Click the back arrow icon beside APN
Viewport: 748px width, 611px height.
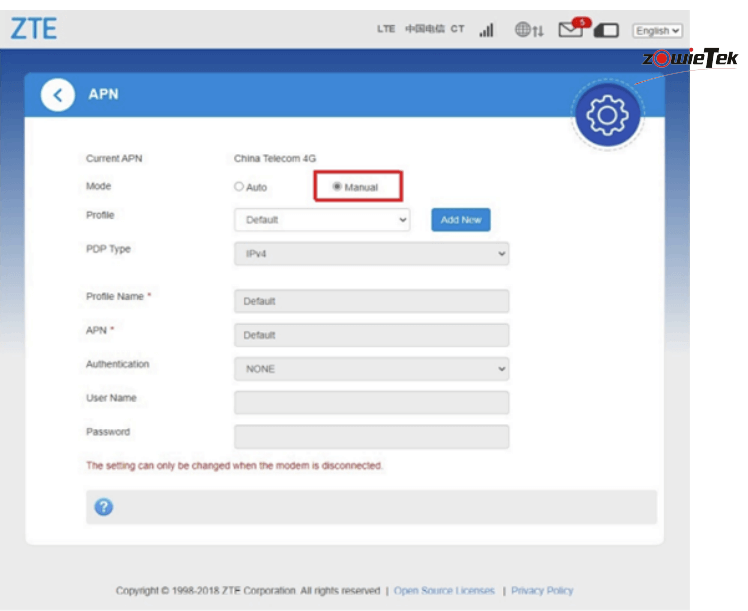click(57, 95)
